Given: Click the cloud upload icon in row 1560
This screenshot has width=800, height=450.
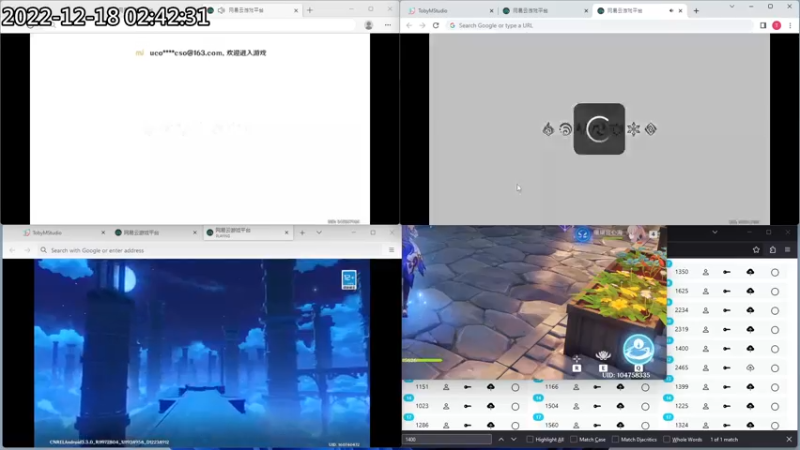Looking at the screenshot, I should click(620, 425).
